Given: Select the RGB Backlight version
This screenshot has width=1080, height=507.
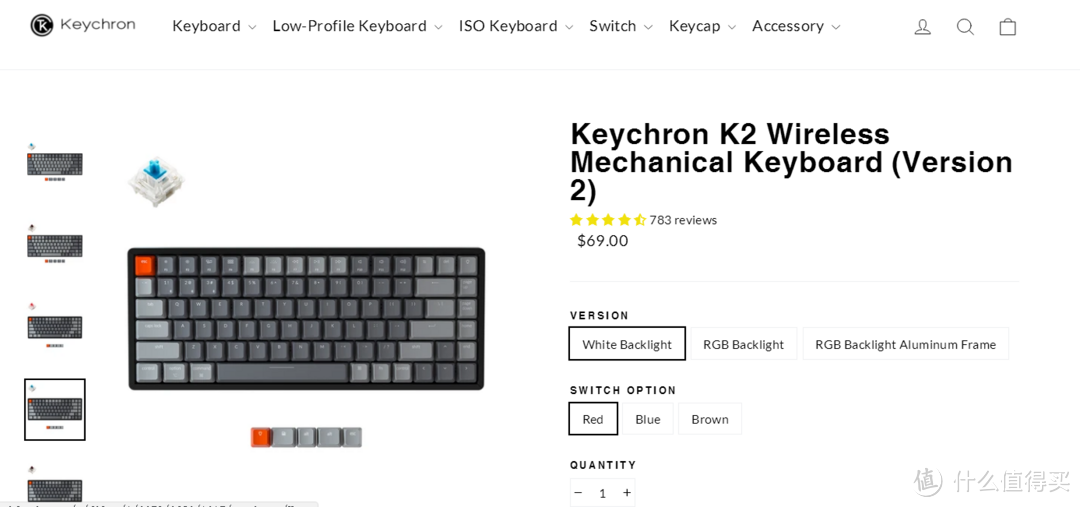Looking at the screenshot, I should point(743,344).
